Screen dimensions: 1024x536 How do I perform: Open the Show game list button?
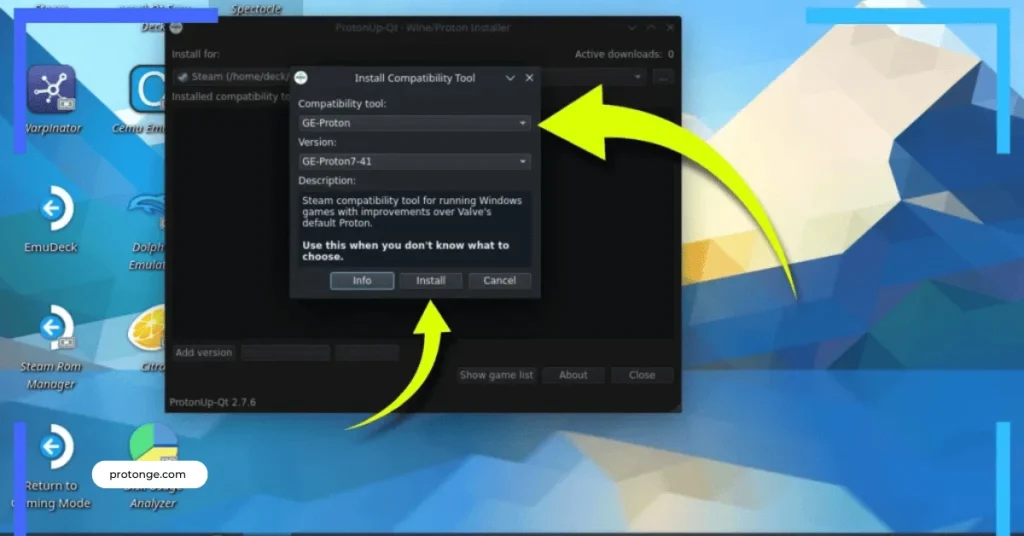[496, 375]
